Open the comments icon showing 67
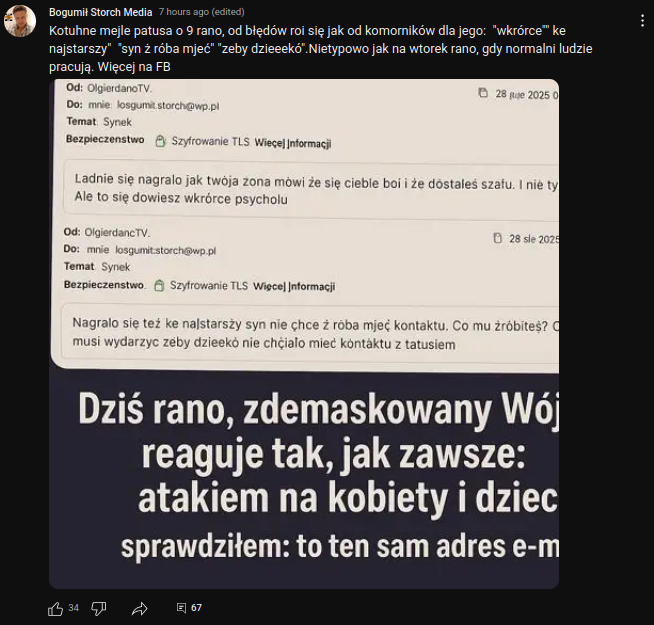 (x=181, y=608)
